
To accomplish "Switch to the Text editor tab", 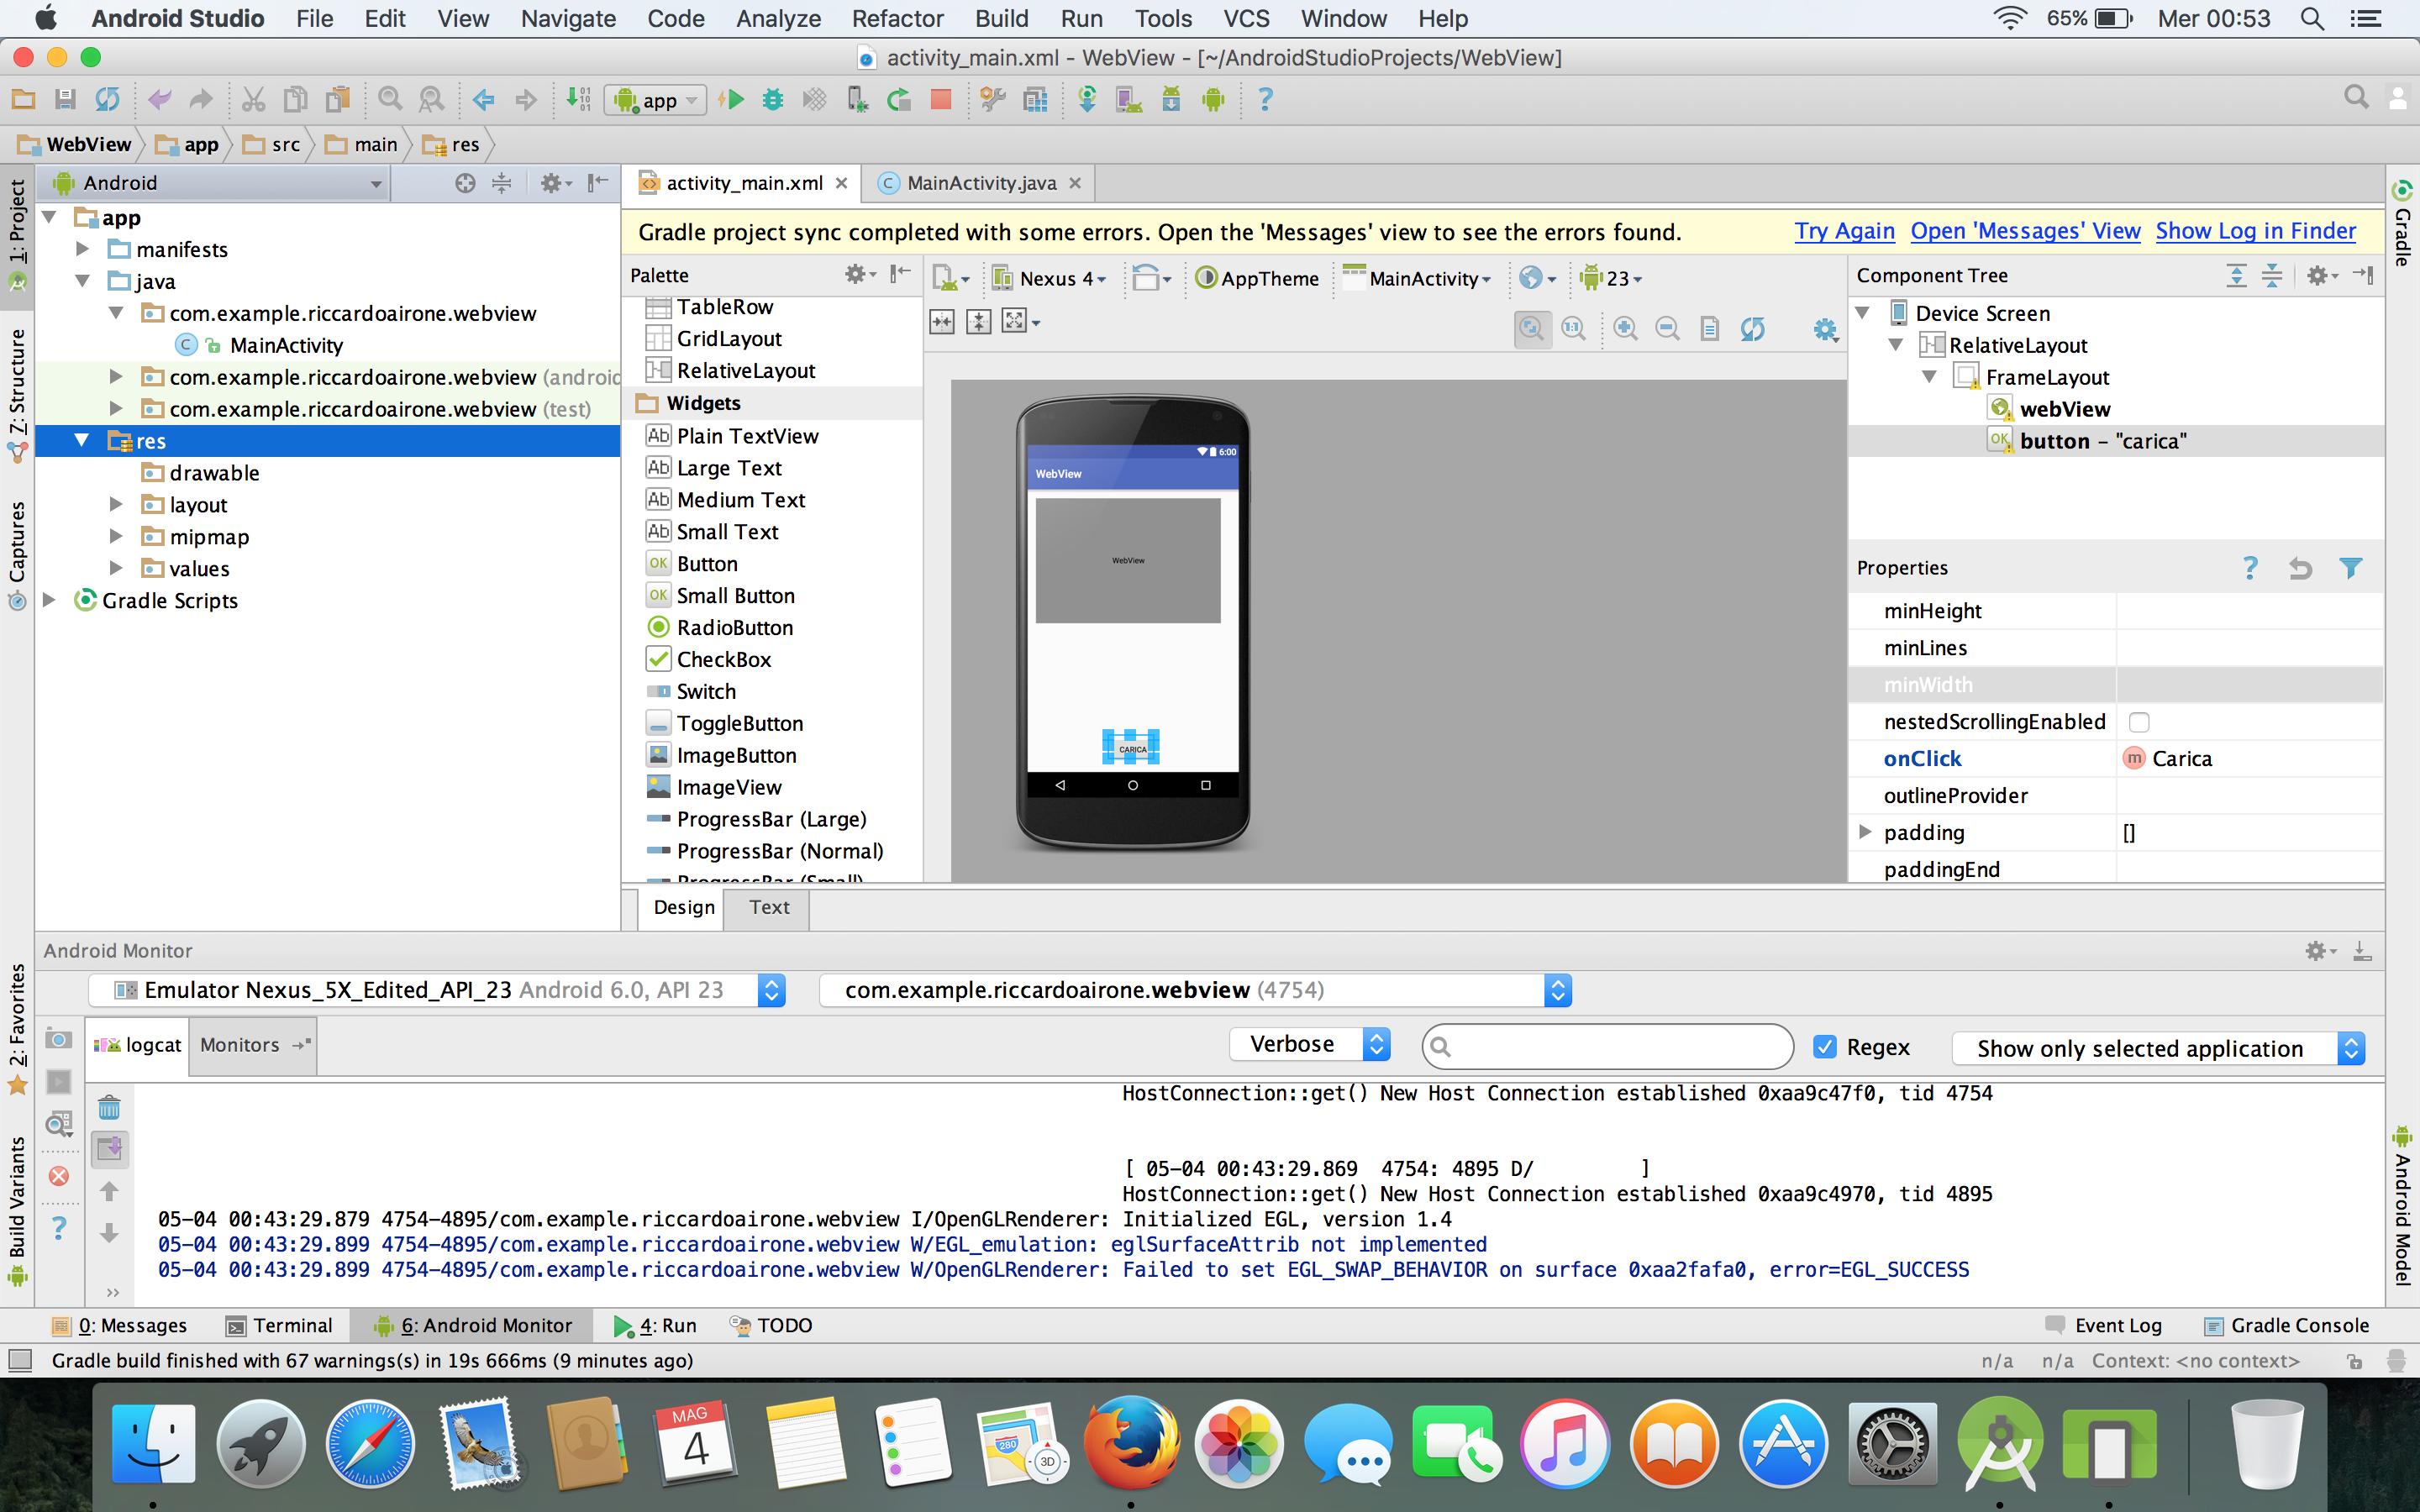I will point(769,907).
